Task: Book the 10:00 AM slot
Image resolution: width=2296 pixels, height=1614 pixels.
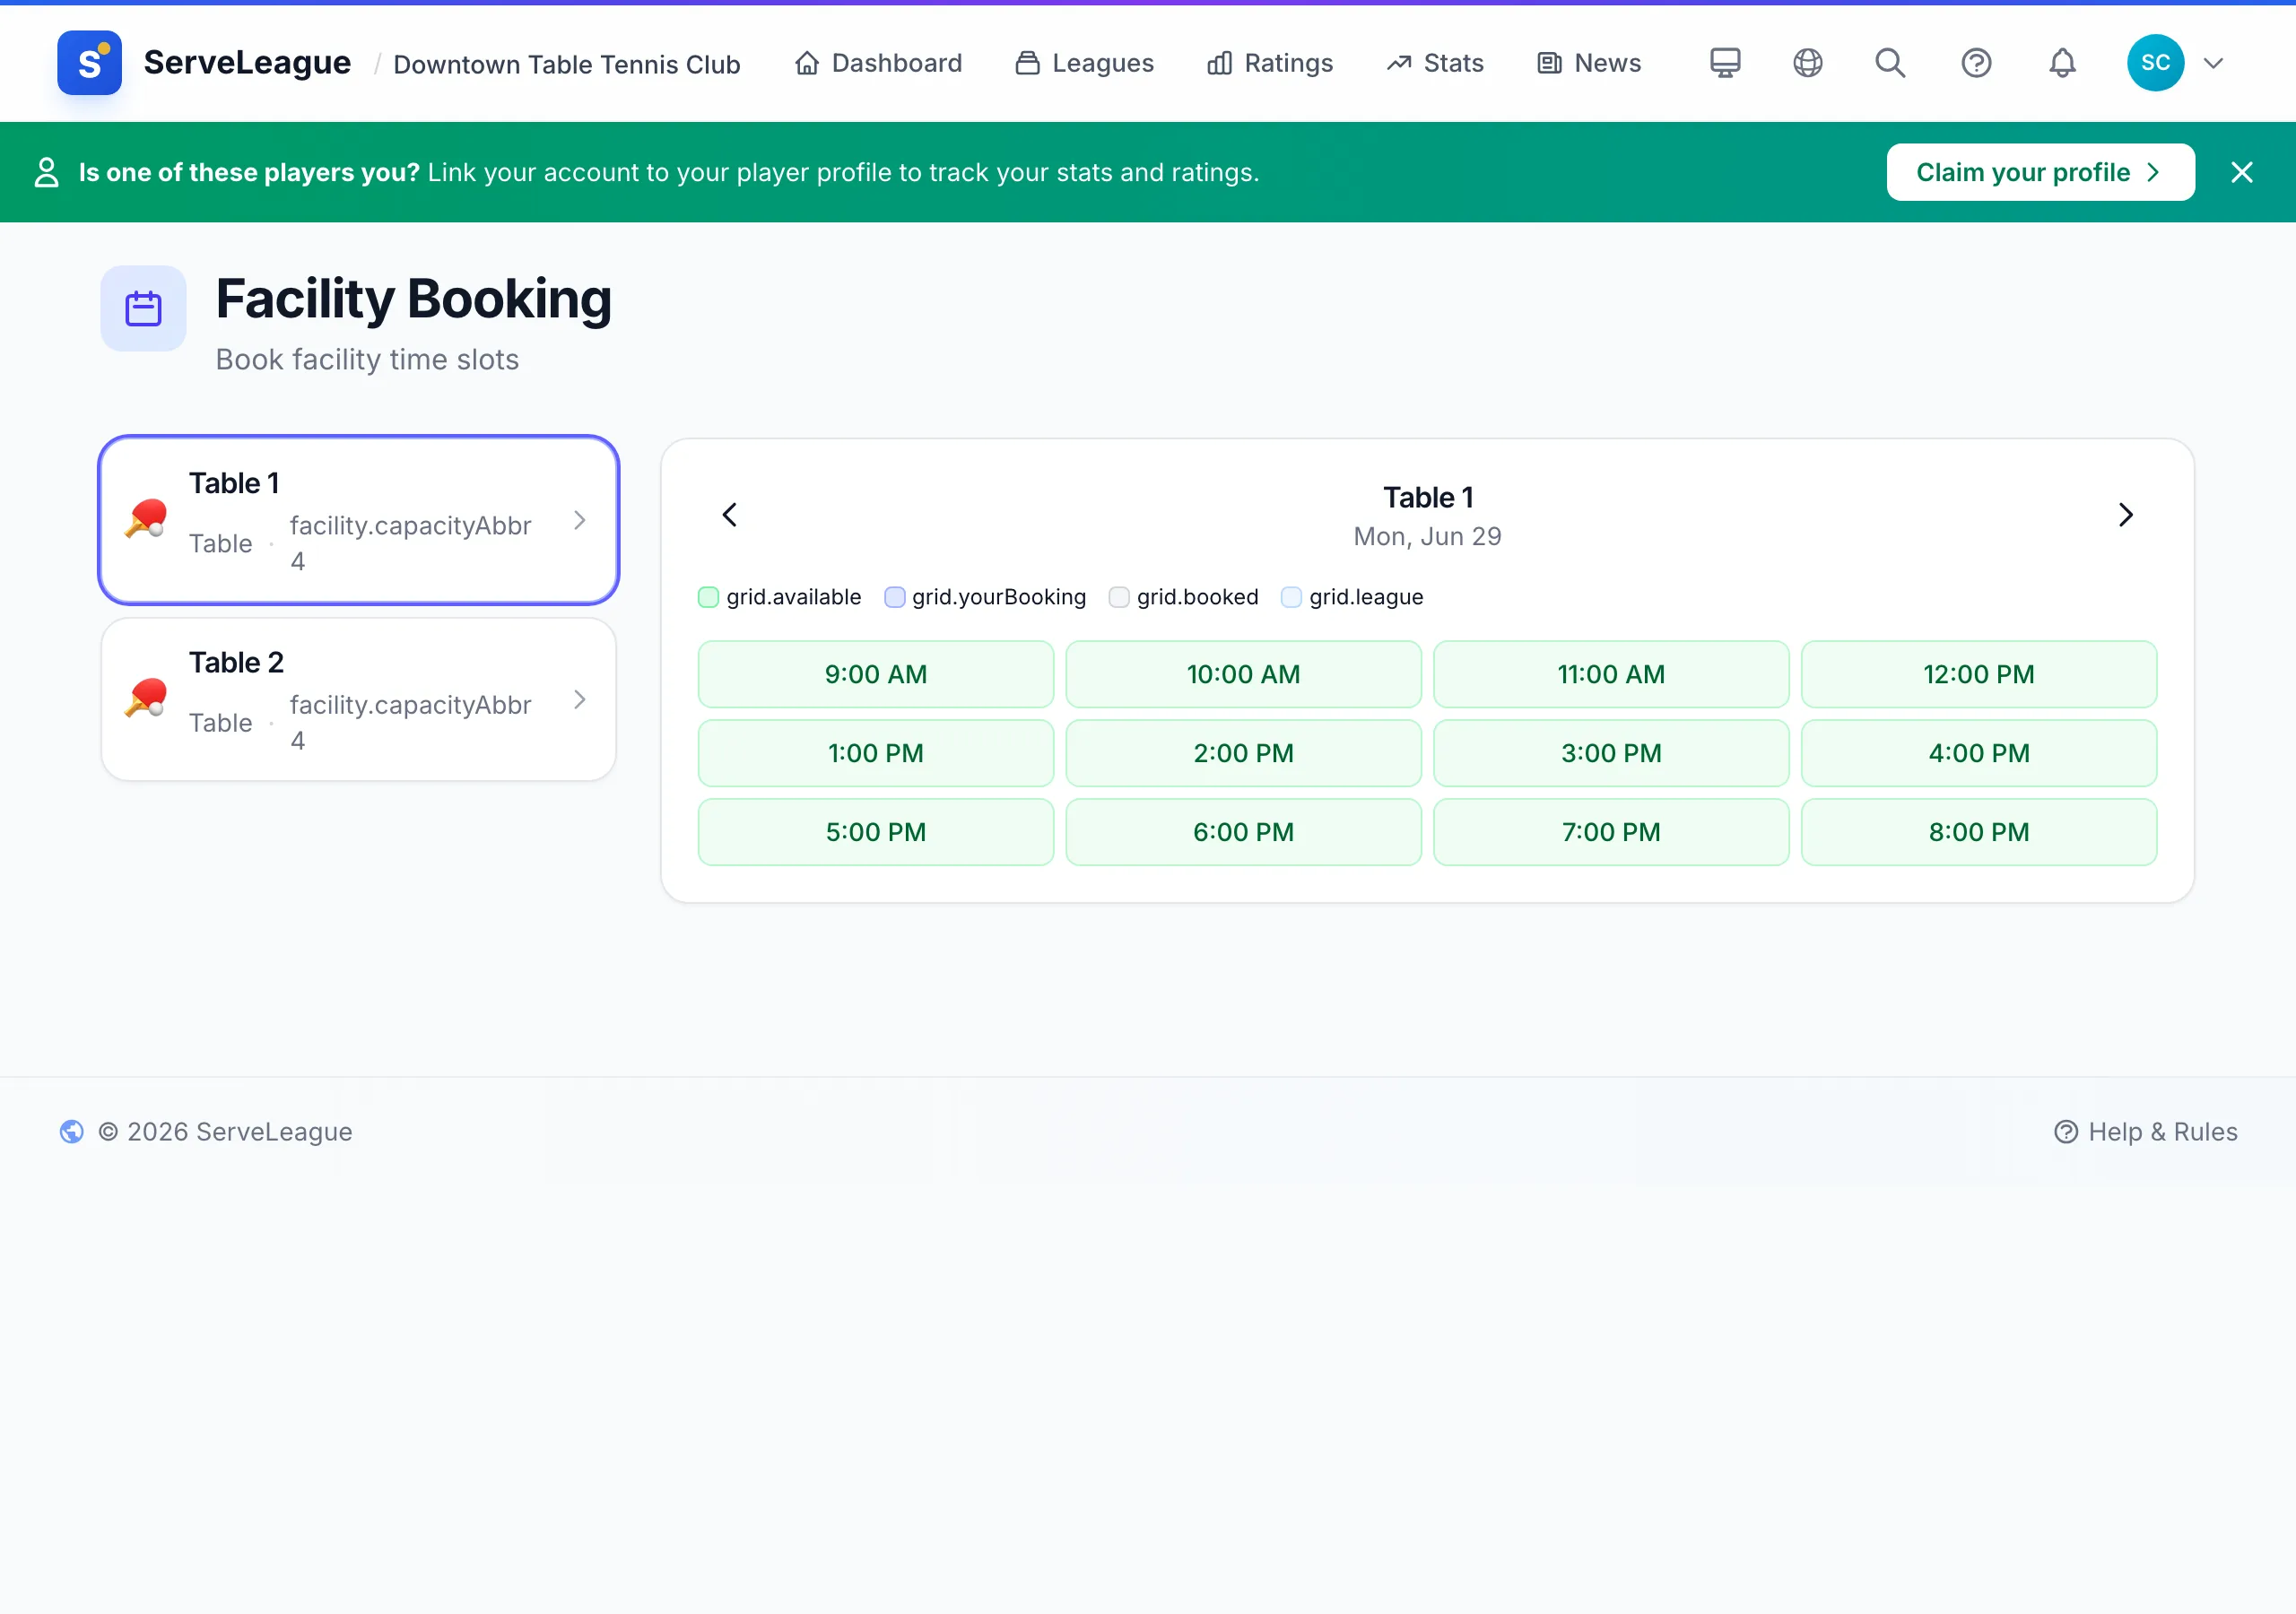Action: pos(1243,674)
